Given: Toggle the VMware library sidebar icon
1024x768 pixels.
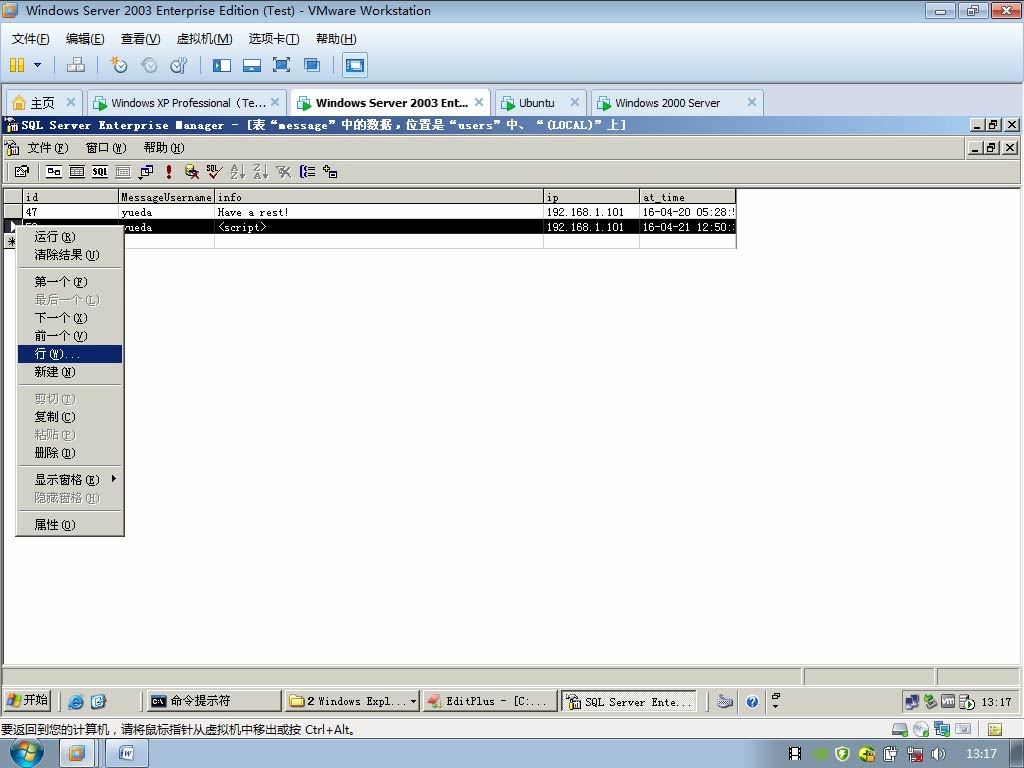Looking at the screenshot, I should pos(222,65).
